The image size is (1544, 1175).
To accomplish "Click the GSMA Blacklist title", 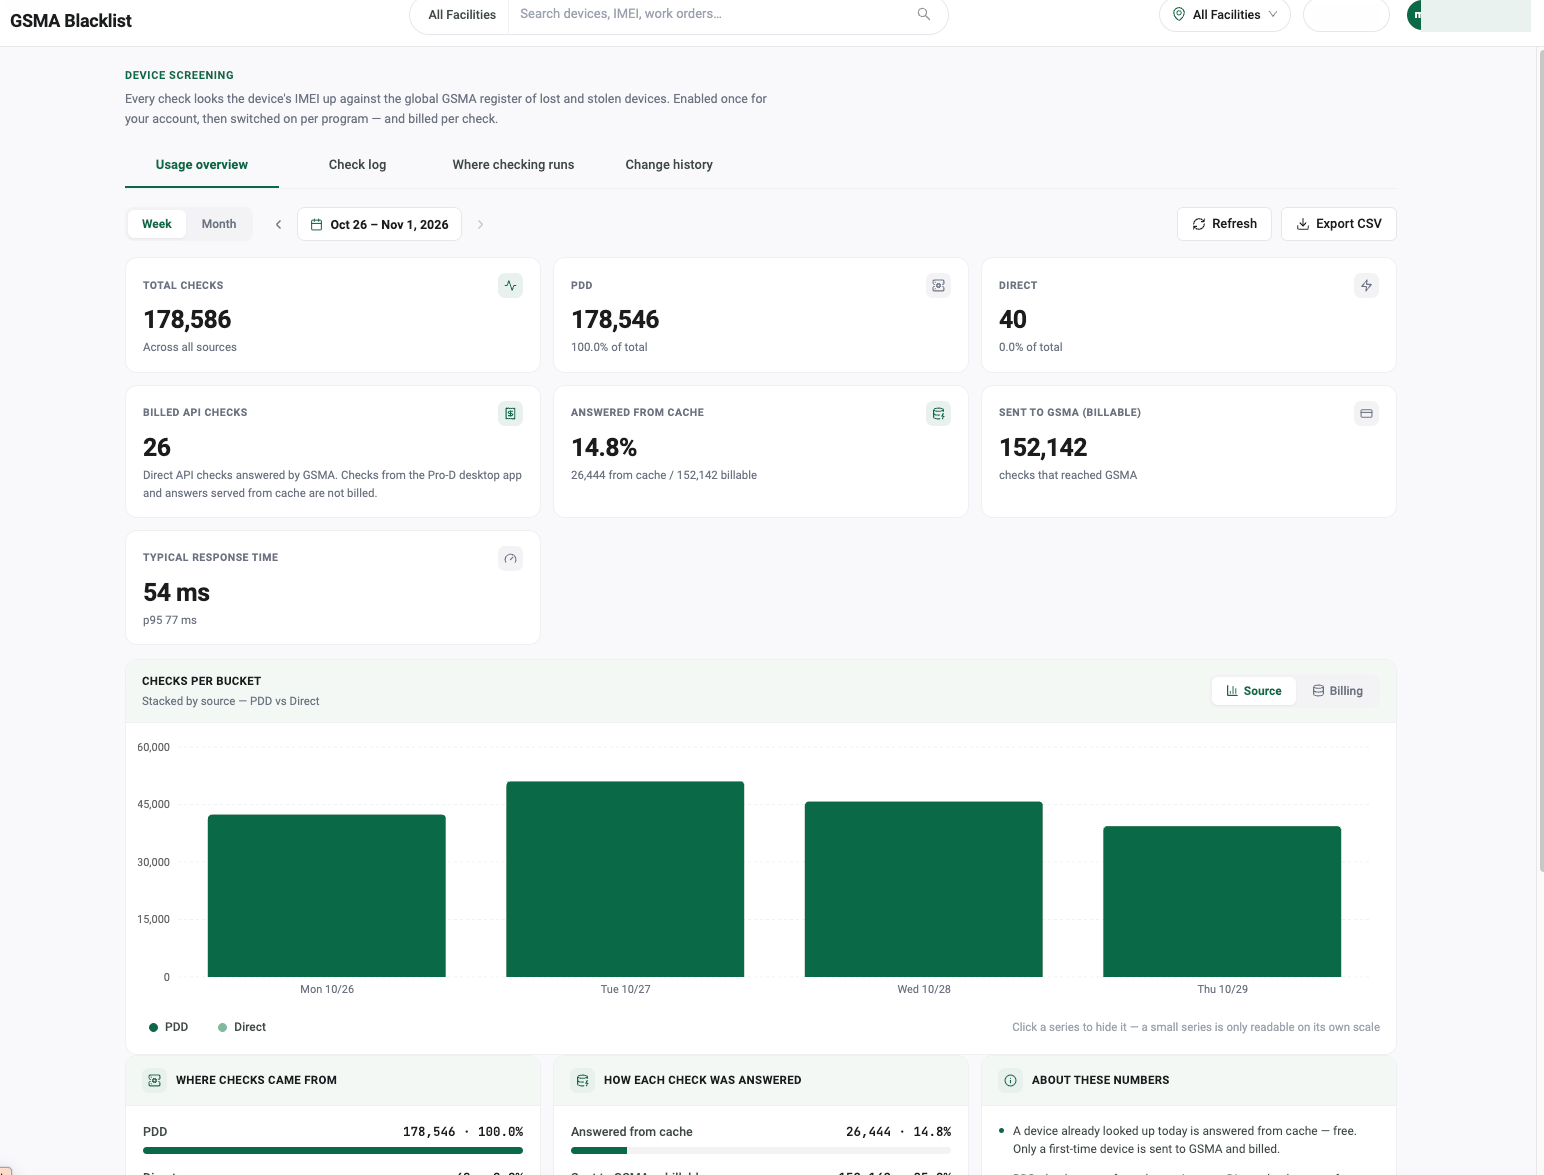I will [71, 21].
